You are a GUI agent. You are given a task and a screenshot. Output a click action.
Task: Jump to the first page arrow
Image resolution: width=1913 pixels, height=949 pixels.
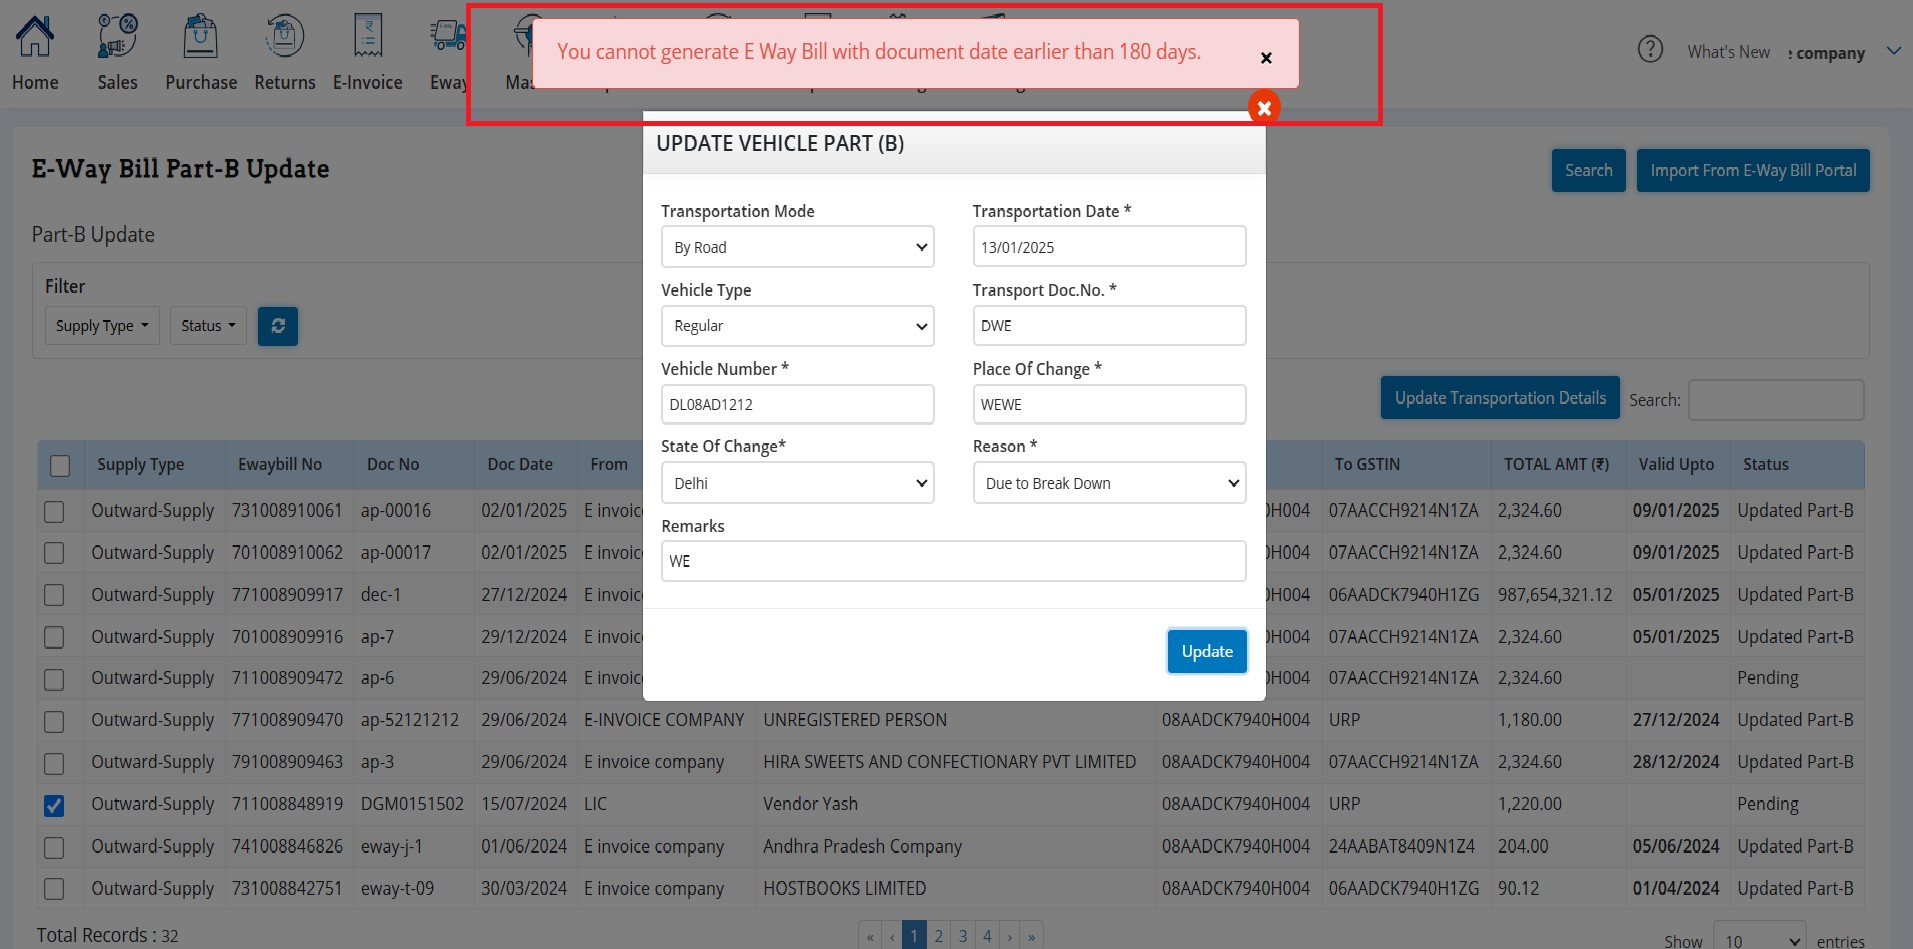[x=870, y=937]
